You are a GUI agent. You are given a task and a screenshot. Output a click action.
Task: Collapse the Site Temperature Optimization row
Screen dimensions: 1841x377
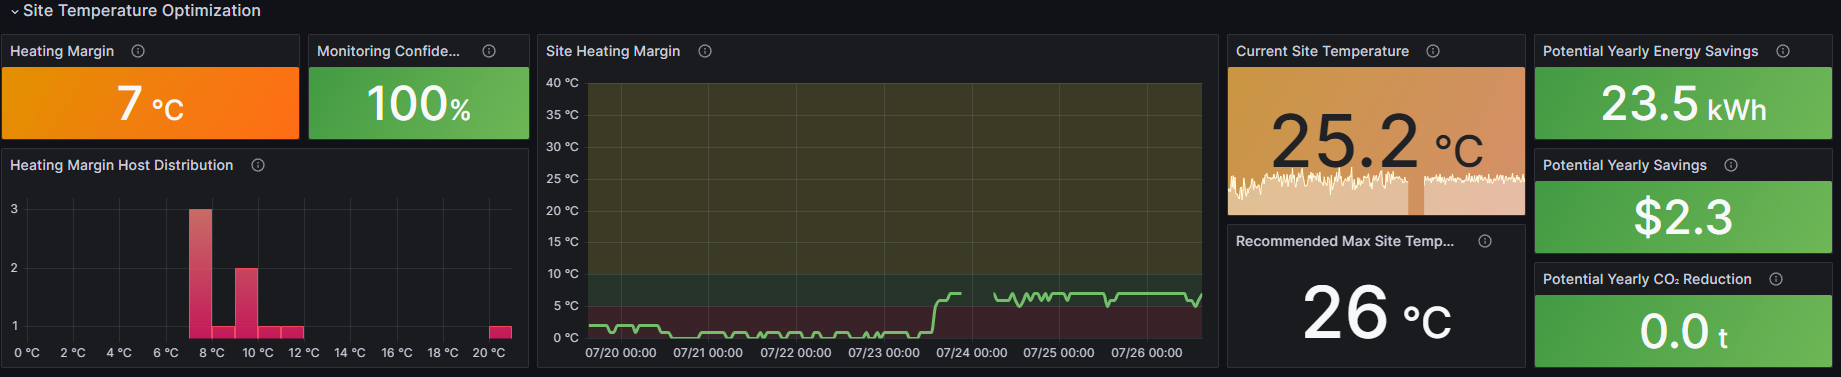[14, 11]
